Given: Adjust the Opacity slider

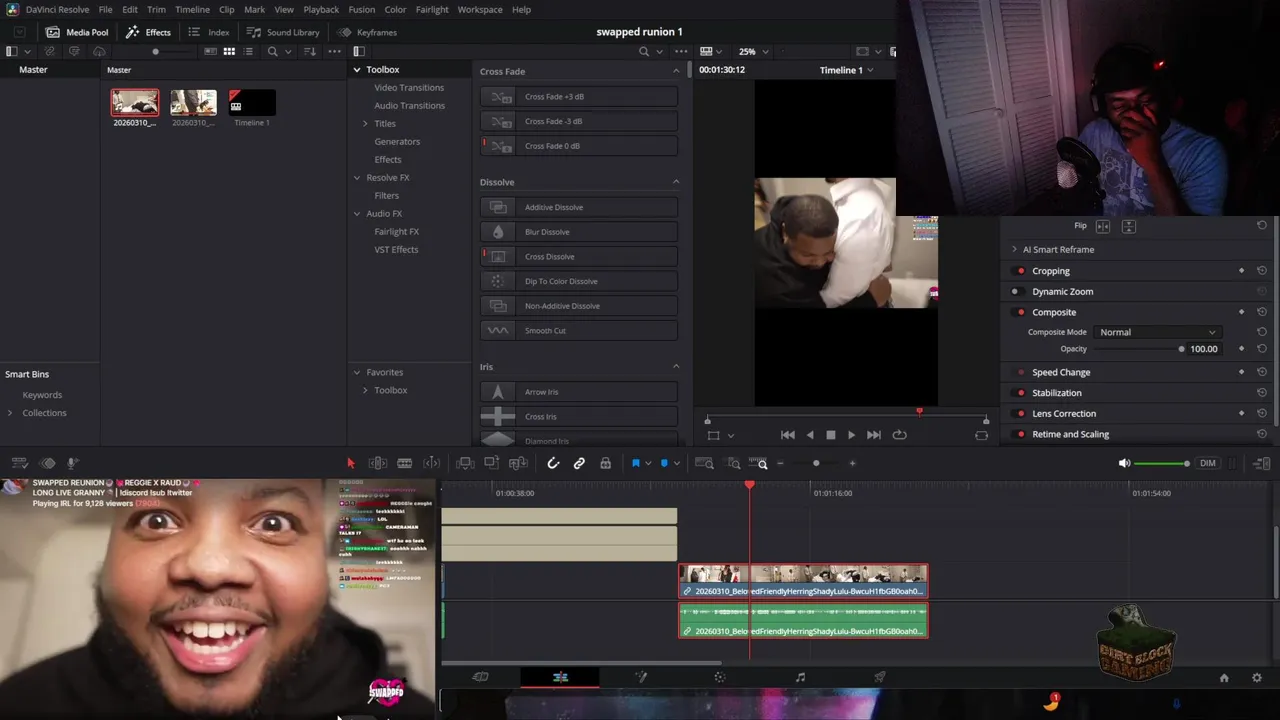Looking at the screenshot, I should pos(1139,349).
